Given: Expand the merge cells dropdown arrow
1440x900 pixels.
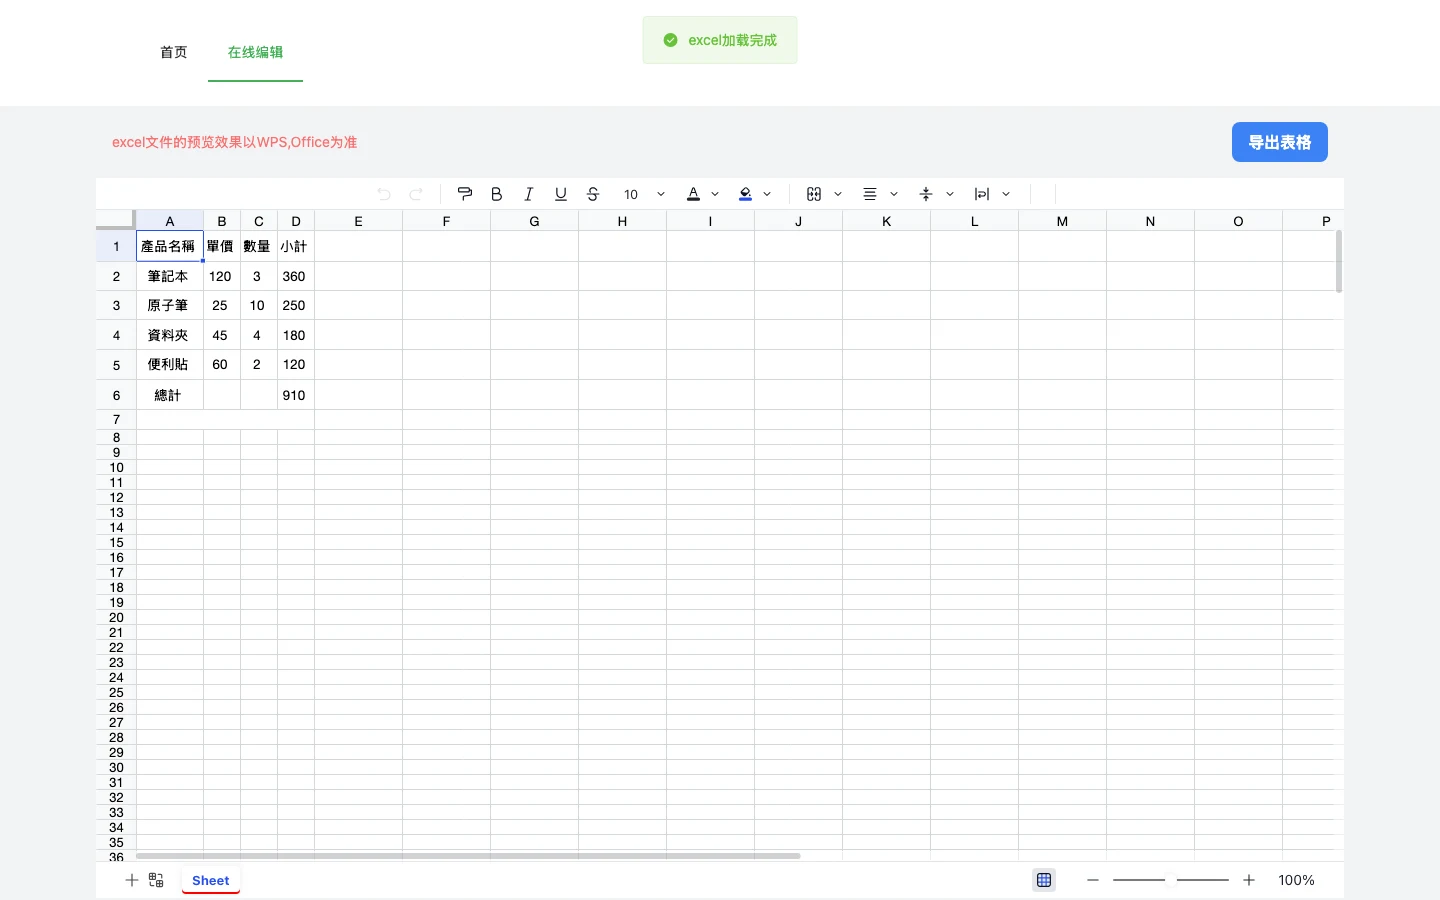Looking at the screenshot, I should click(x=838, y=194).
